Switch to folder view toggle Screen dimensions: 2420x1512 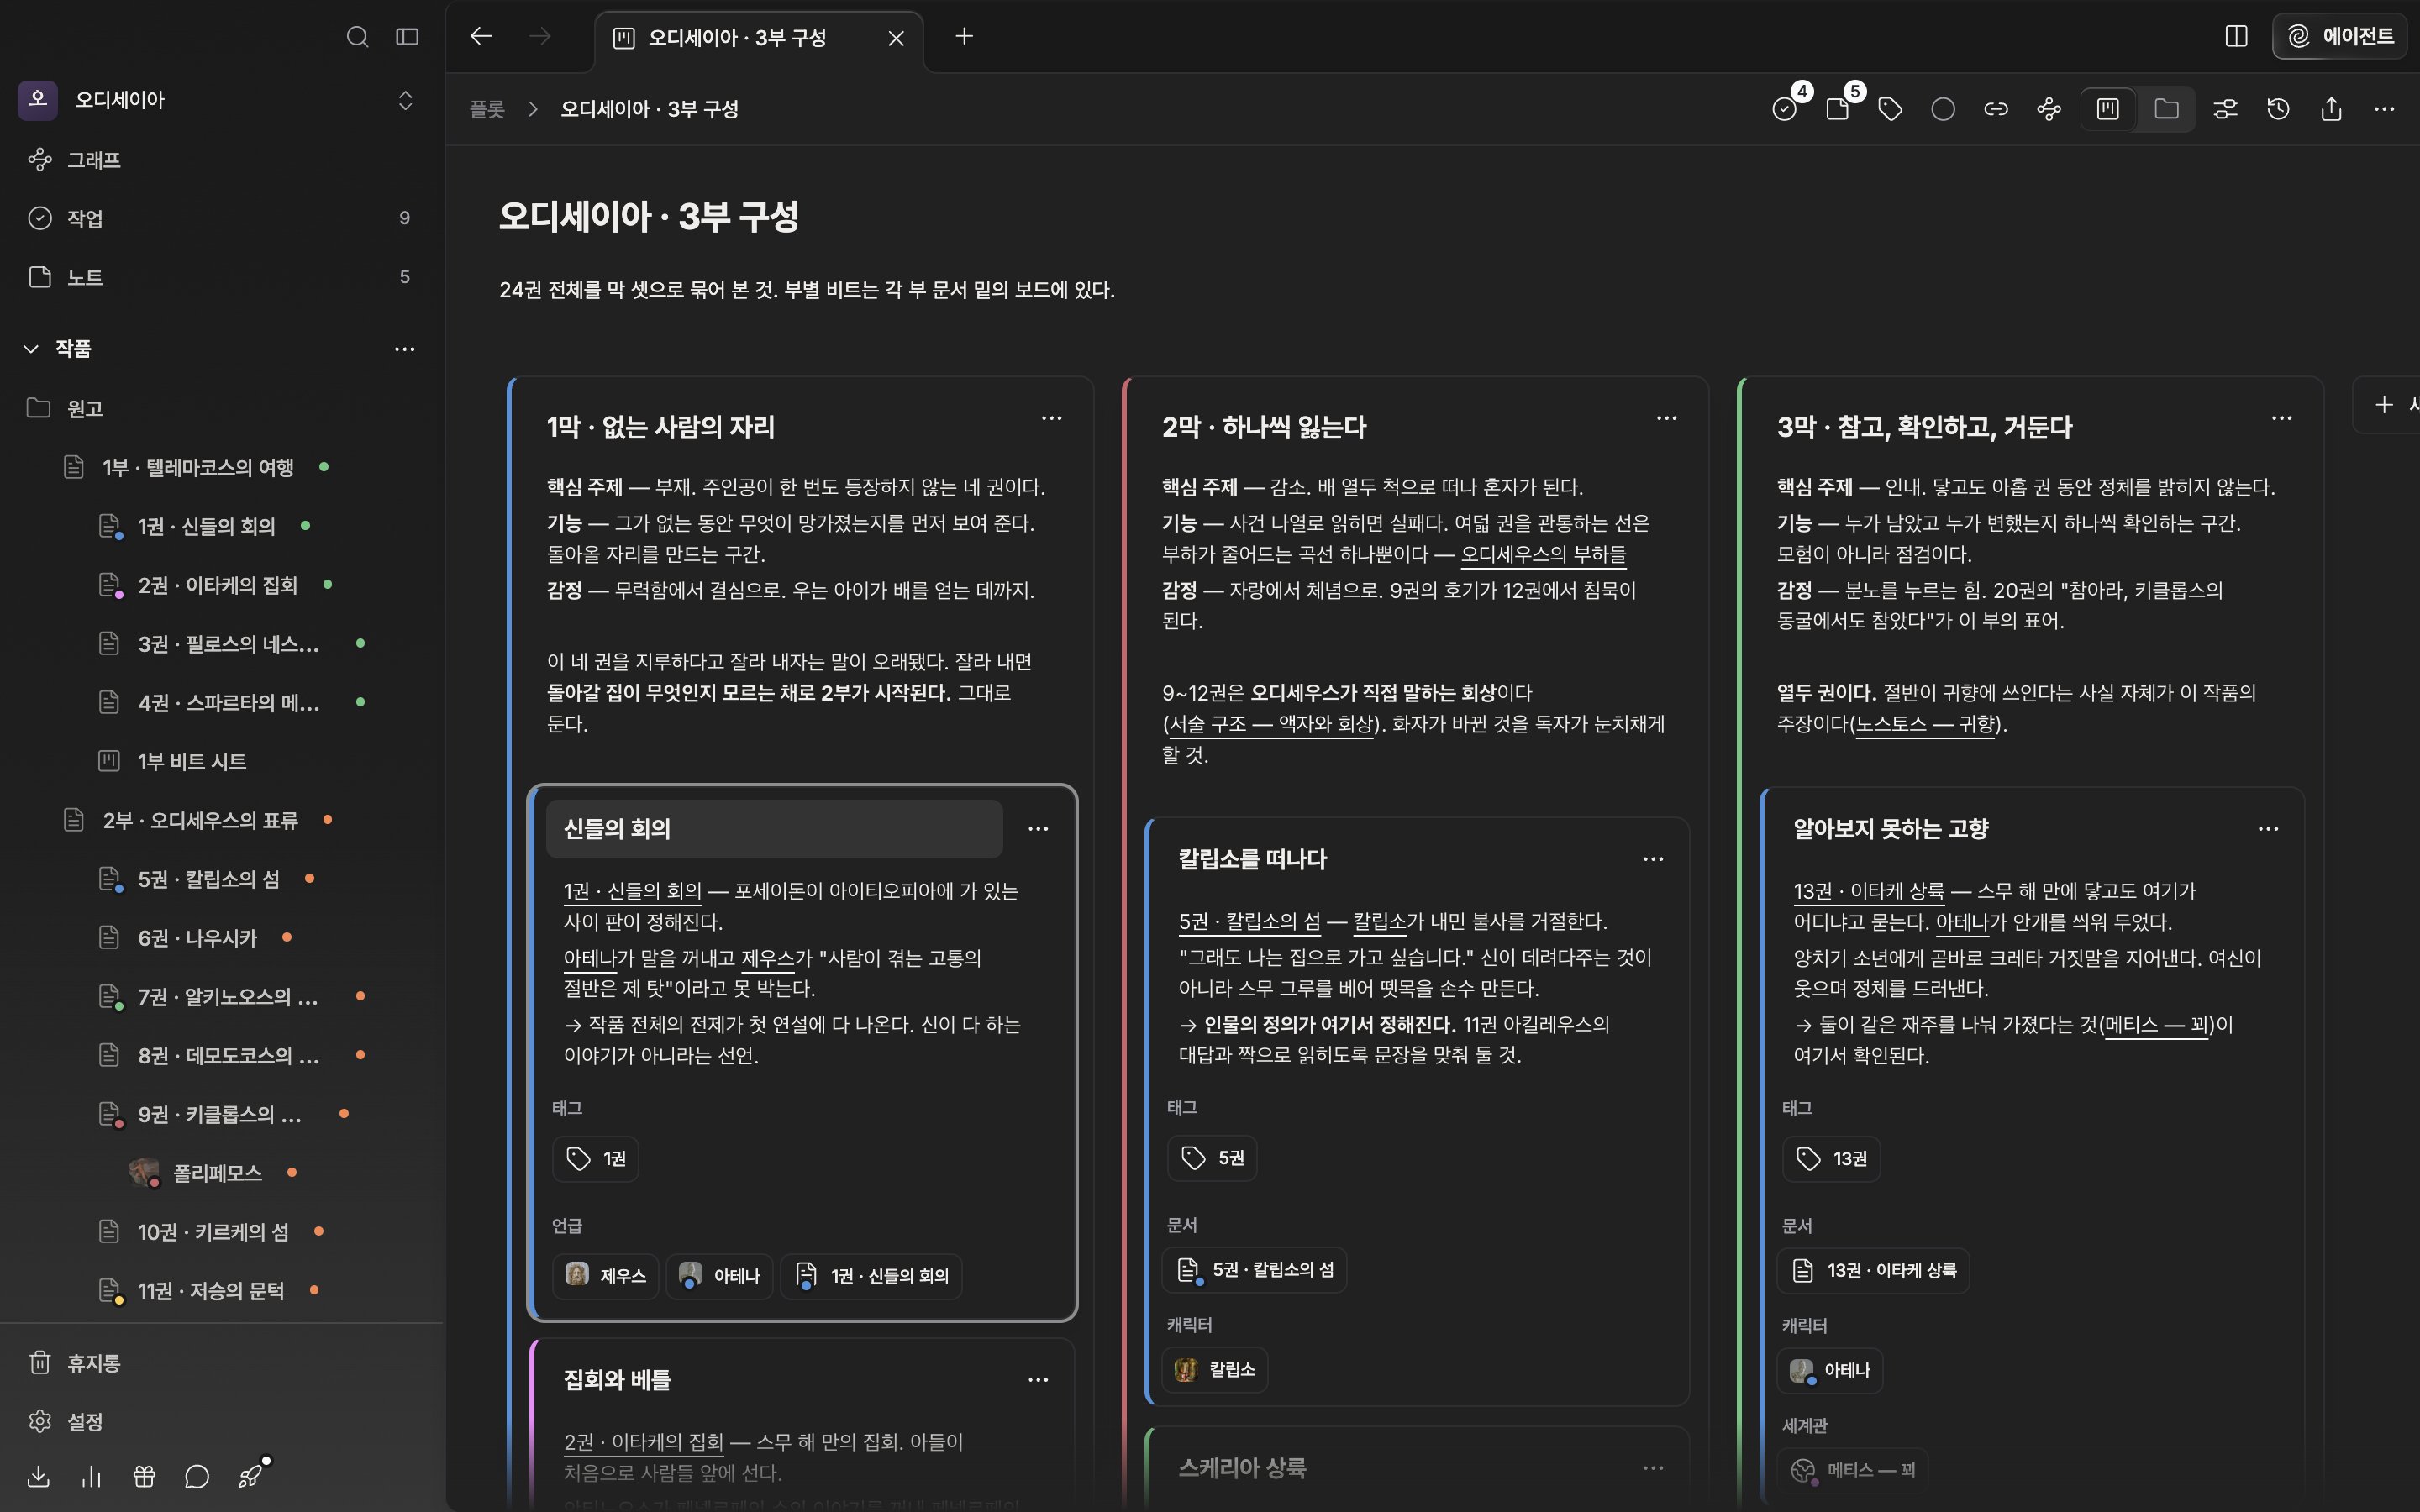pyautogui.click(x=2166, y=109)
